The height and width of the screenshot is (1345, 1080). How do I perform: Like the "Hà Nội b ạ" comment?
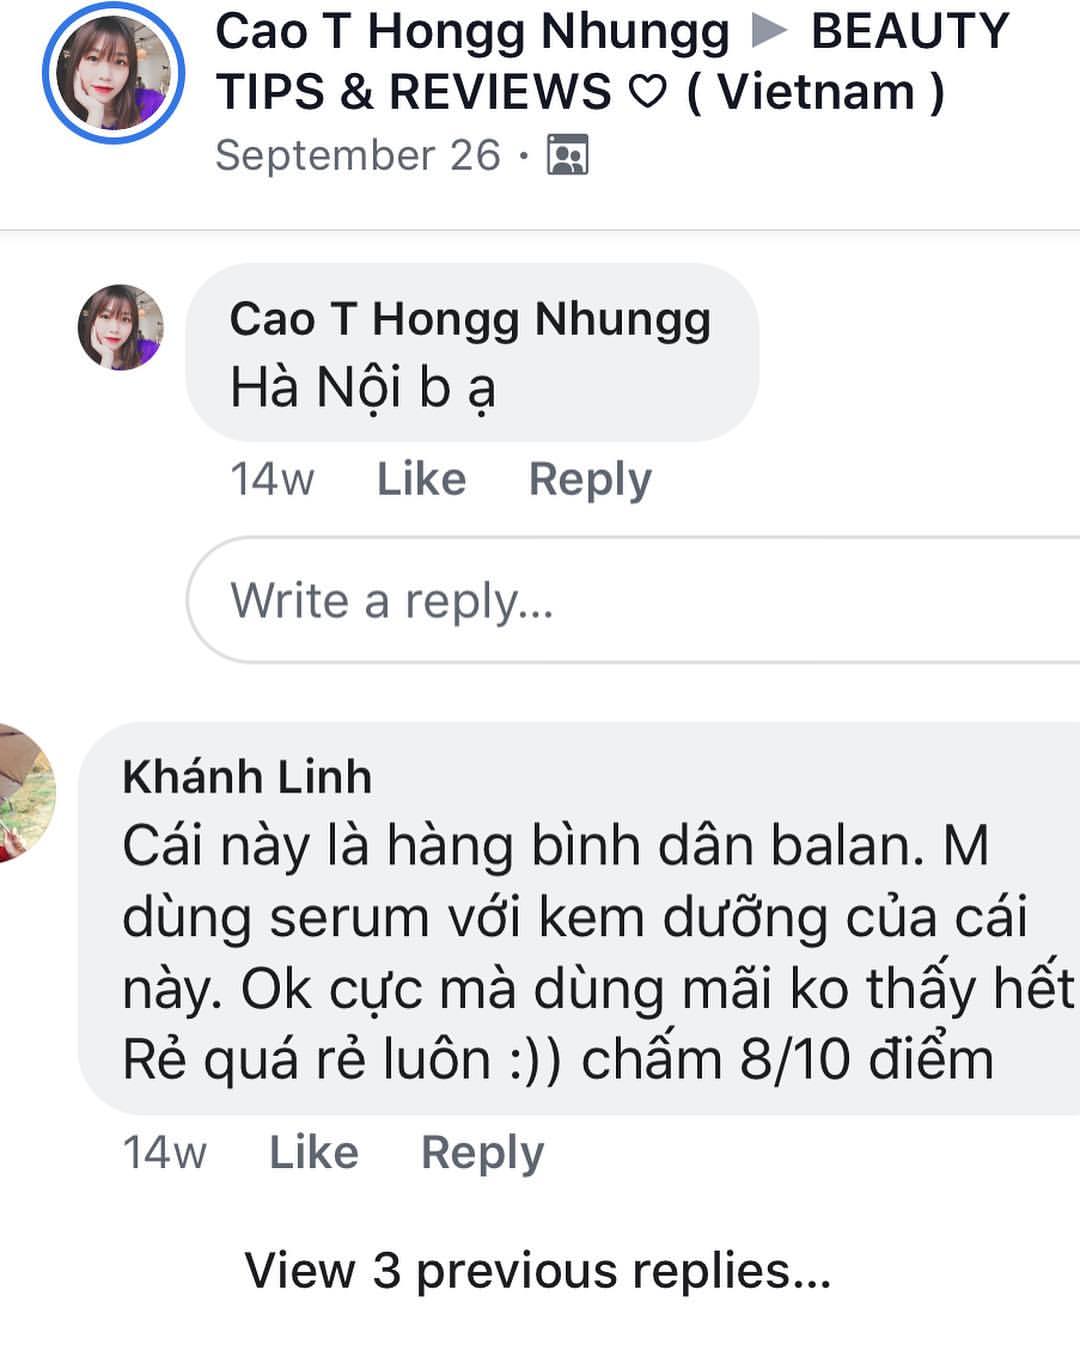[x=421, y=479]
